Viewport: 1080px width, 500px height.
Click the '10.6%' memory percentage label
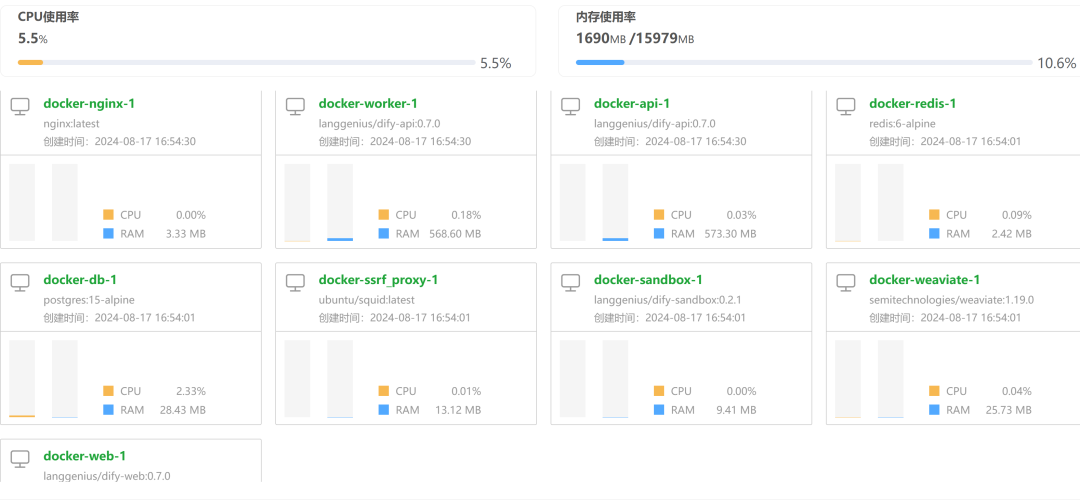[1057, 63]
